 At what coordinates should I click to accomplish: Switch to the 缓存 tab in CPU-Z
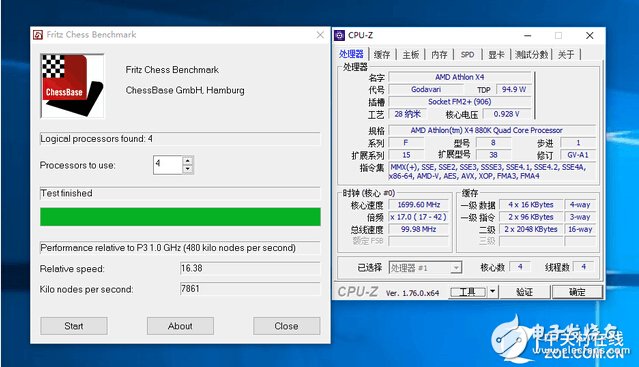(x=382, y=55)
